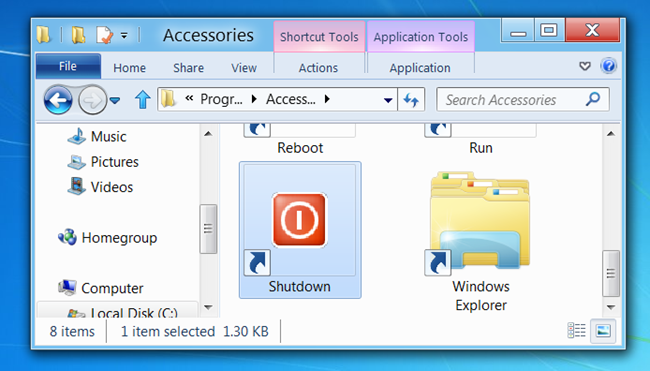This screenshot has width=650, height=371.
Task: Click the Properties quick access icon
Action: coord(104,35)
